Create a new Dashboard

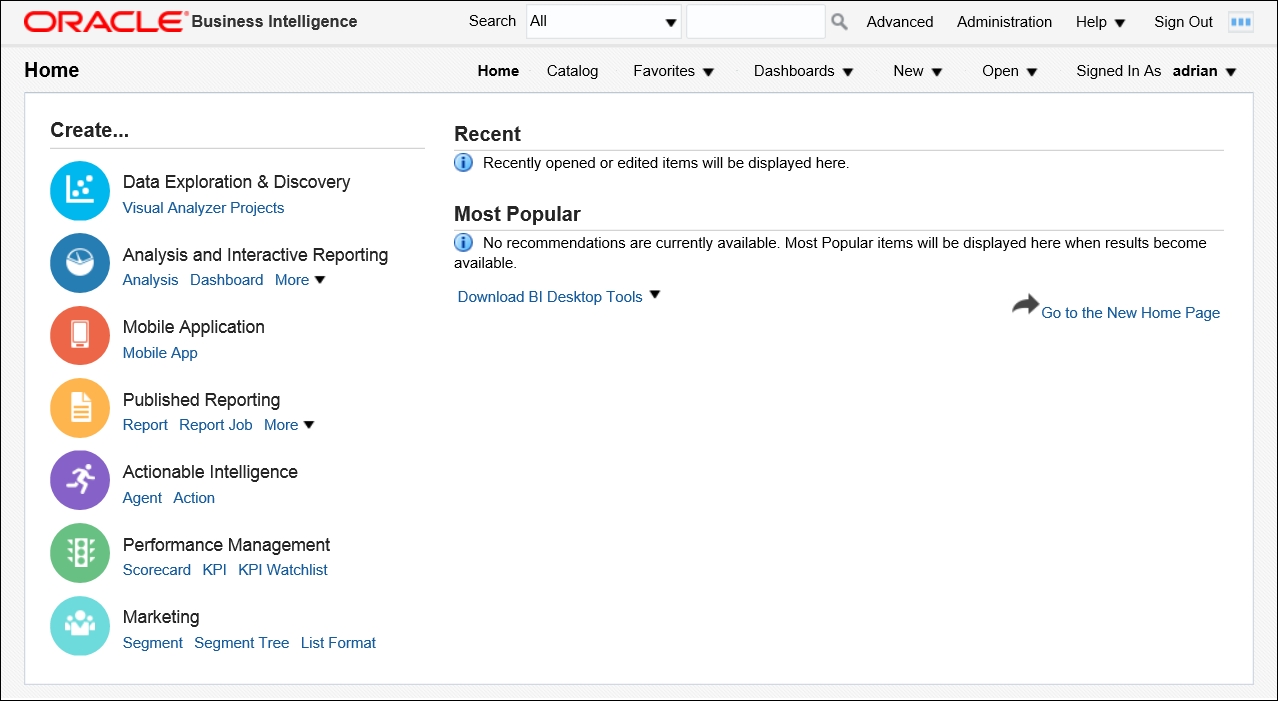click(227, 280)
